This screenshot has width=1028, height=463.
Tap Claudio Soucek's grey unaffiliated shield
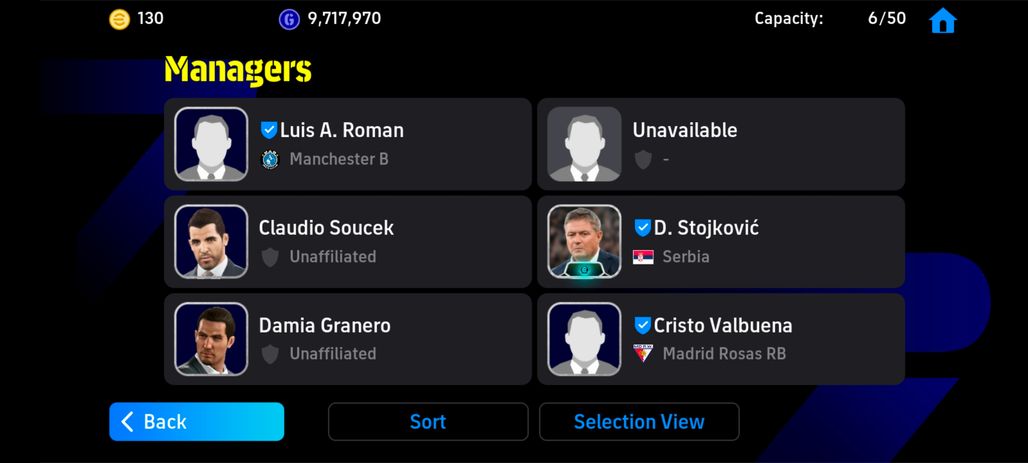point(270,257)
